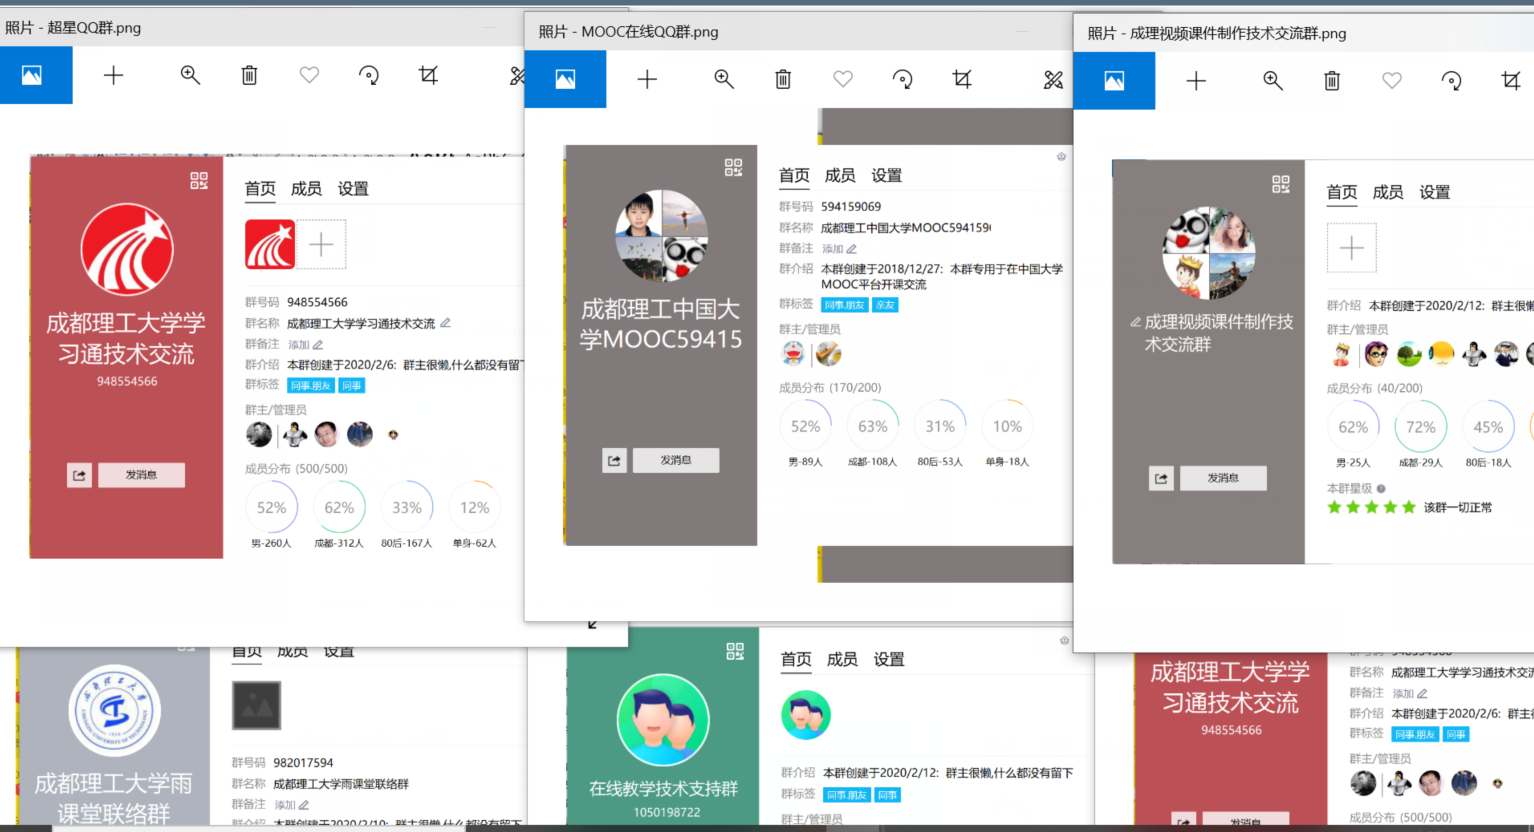The height and width of the screenshot is (832, 1534).
Task: Rotate the photo in MOOC在线QQ群.png window
Action: click(902, 79)
